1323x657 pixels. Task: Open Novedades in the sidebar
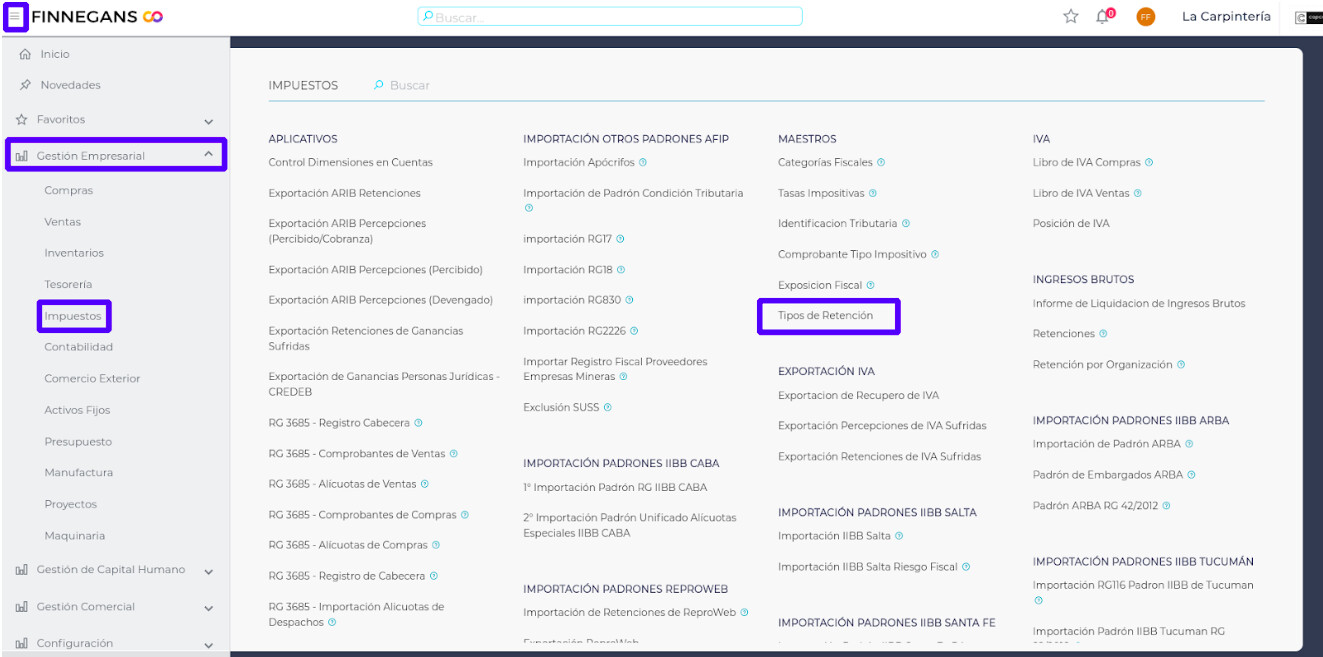(x=70, y=85)
